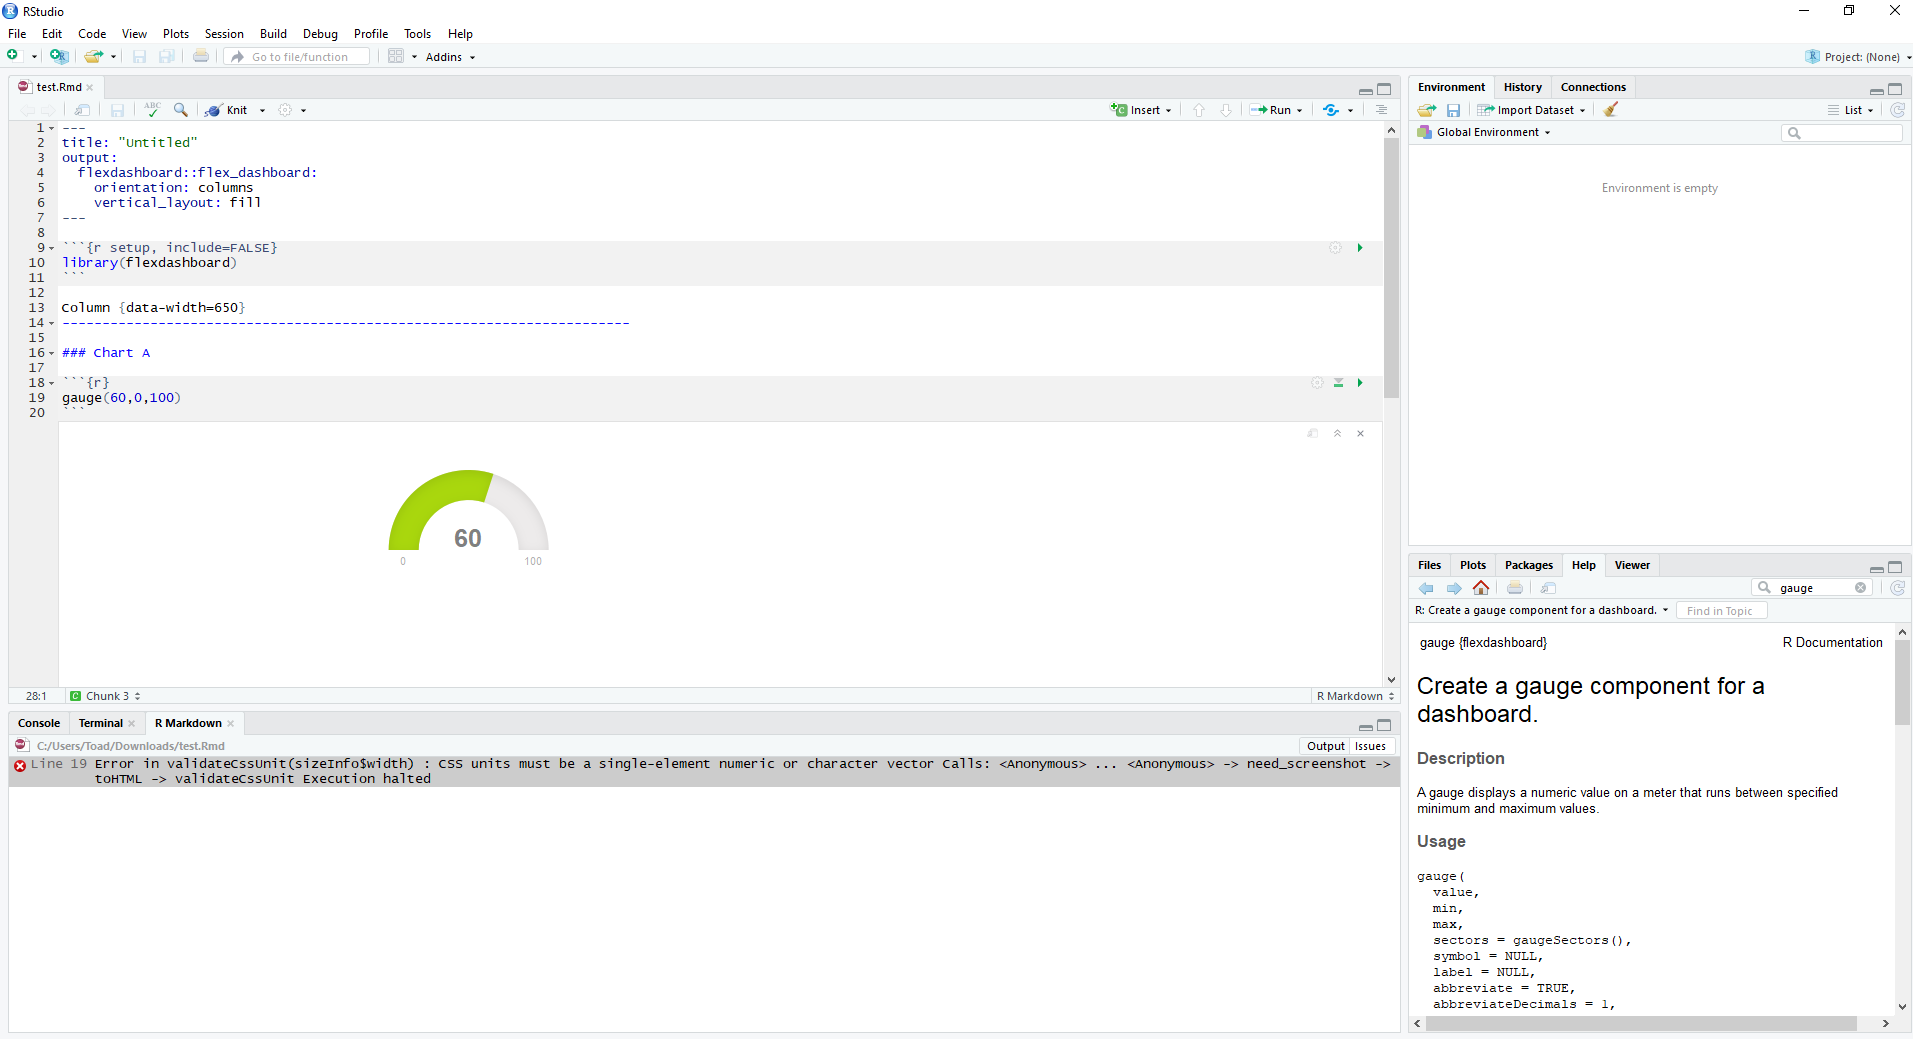Click the Find in Topic button
The height and width of the screenshot is (1039, 1913).
tap(1720, 610)
